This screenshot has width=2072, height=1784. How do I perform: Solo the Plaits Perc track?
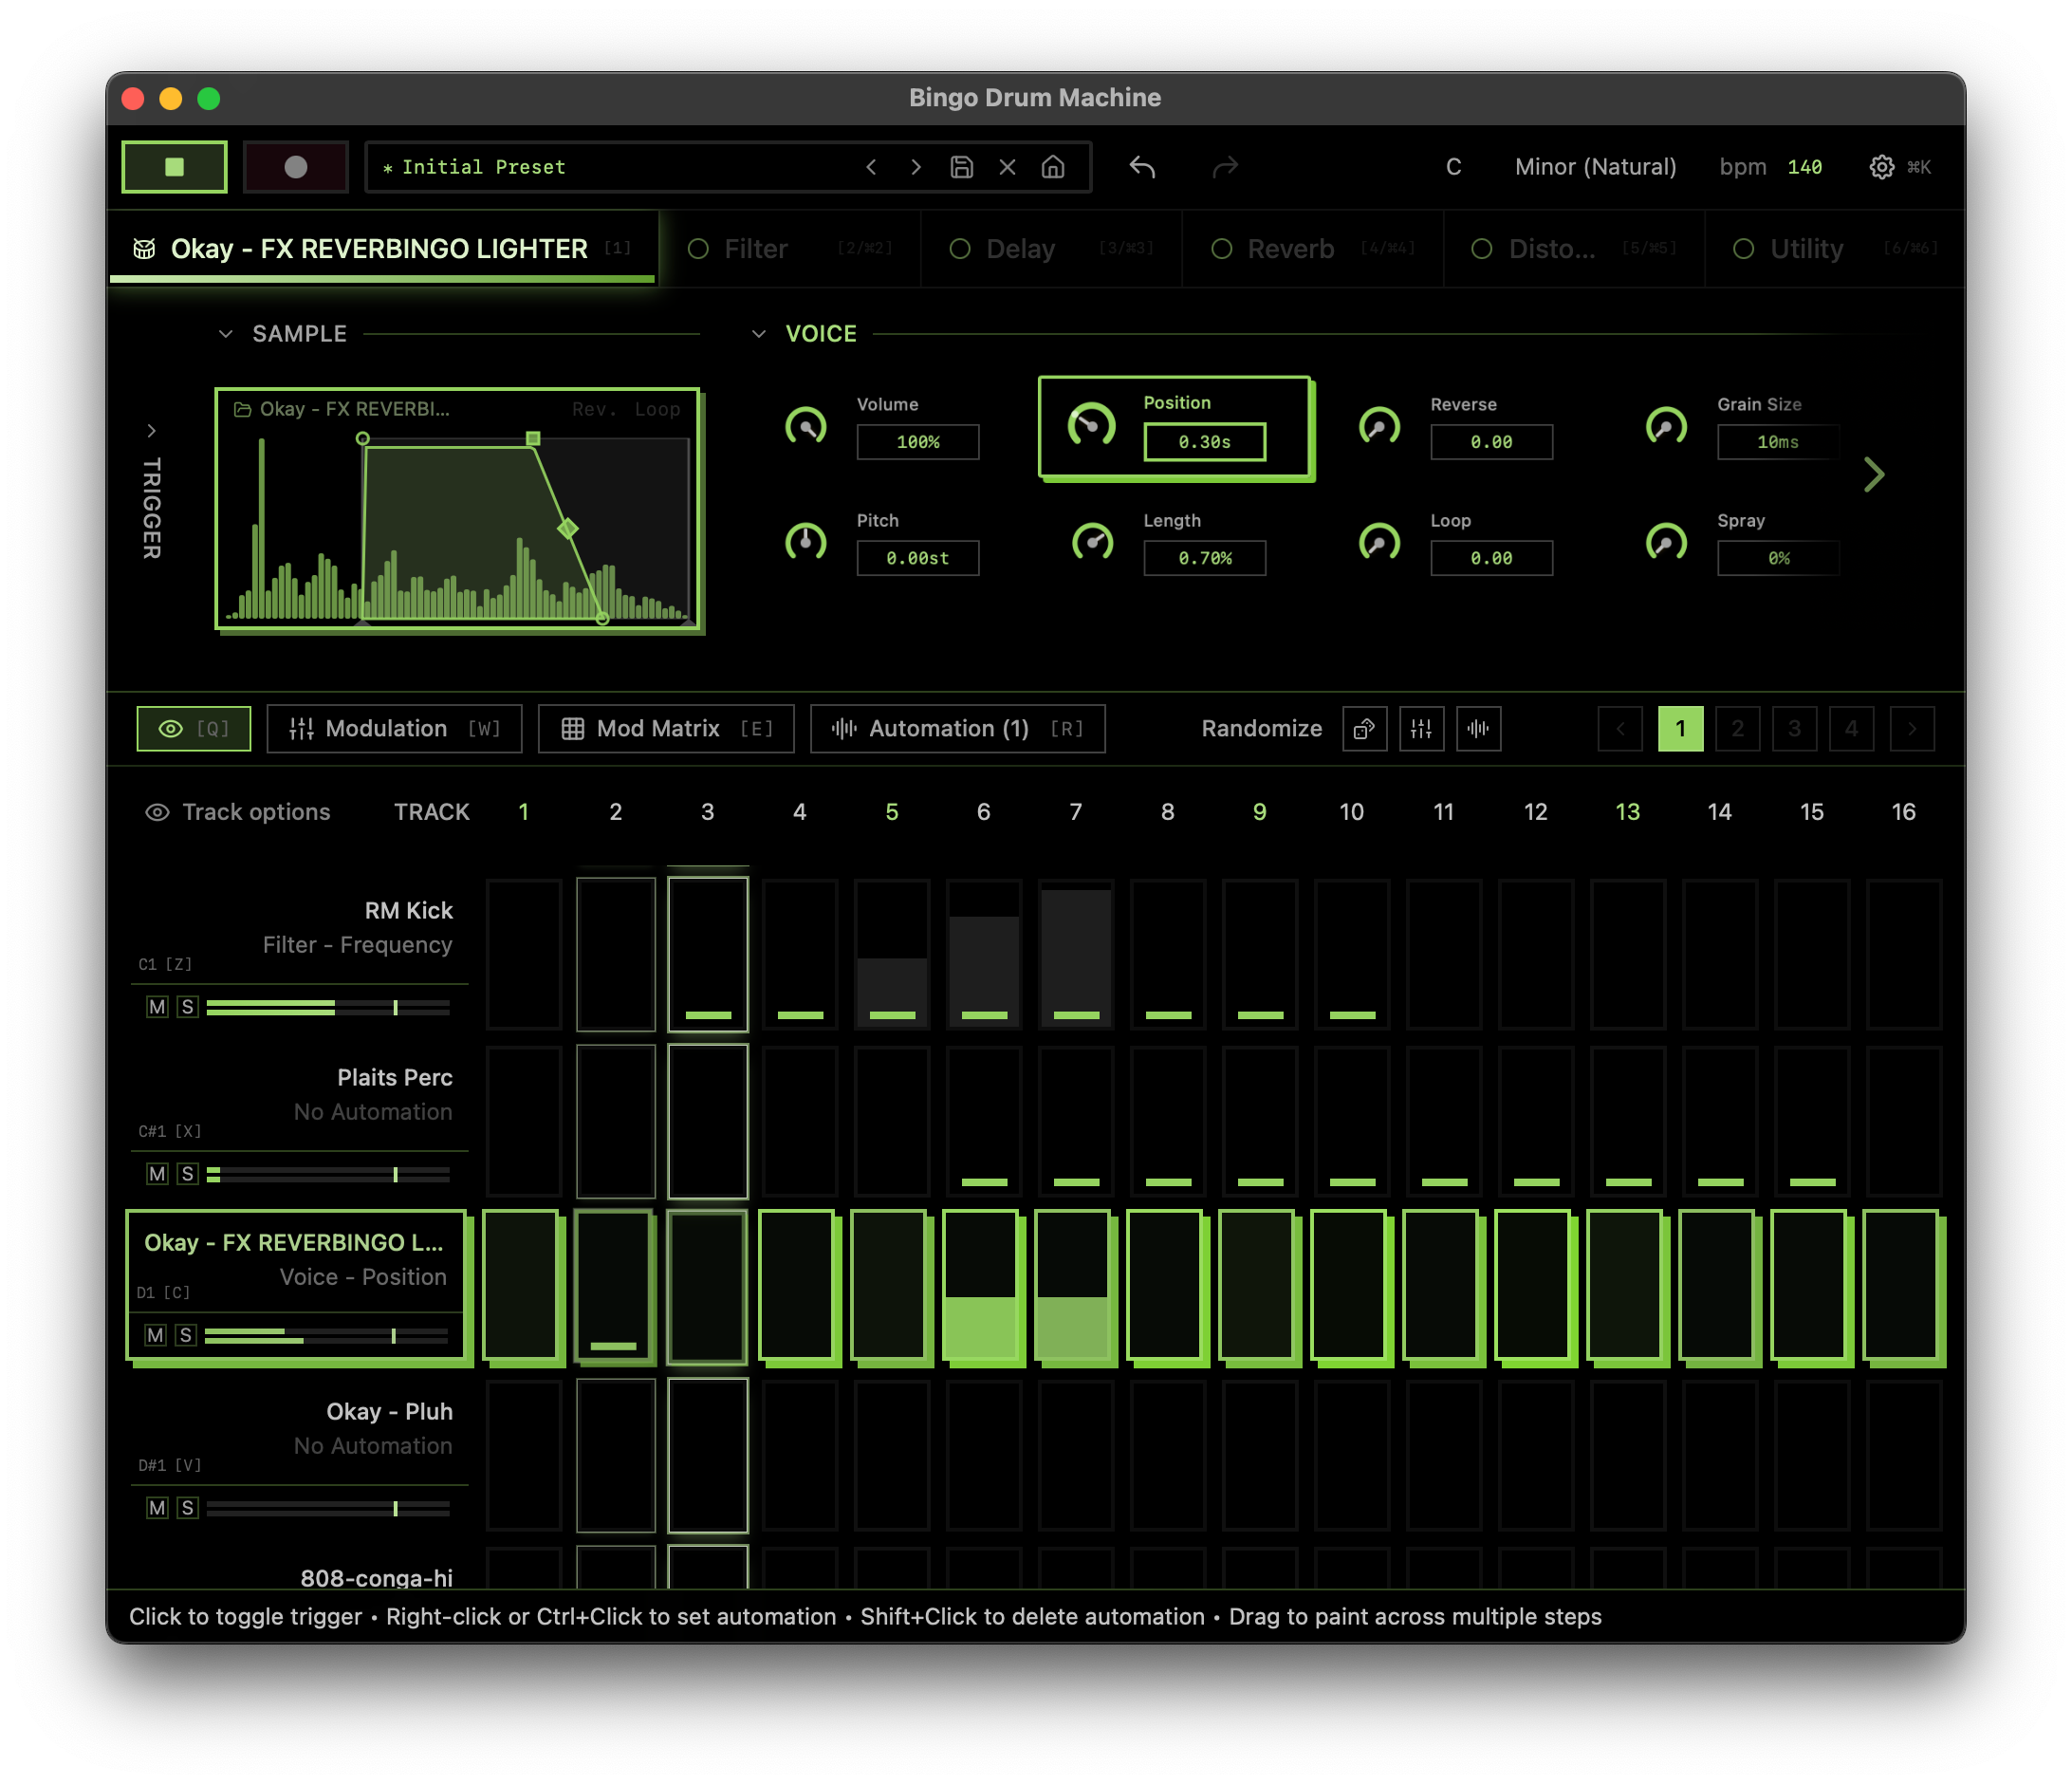point(187,1174)
